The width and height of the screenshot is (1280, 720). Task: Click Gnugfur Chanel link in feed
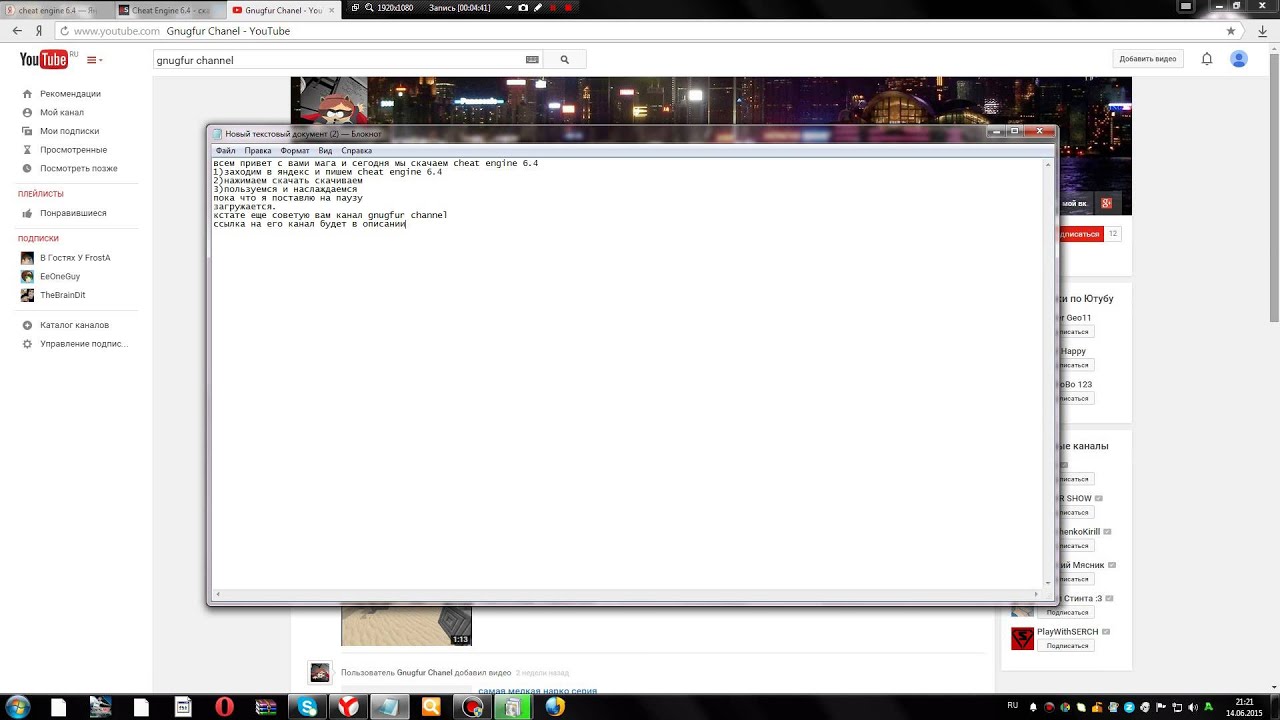pos(424,673)
